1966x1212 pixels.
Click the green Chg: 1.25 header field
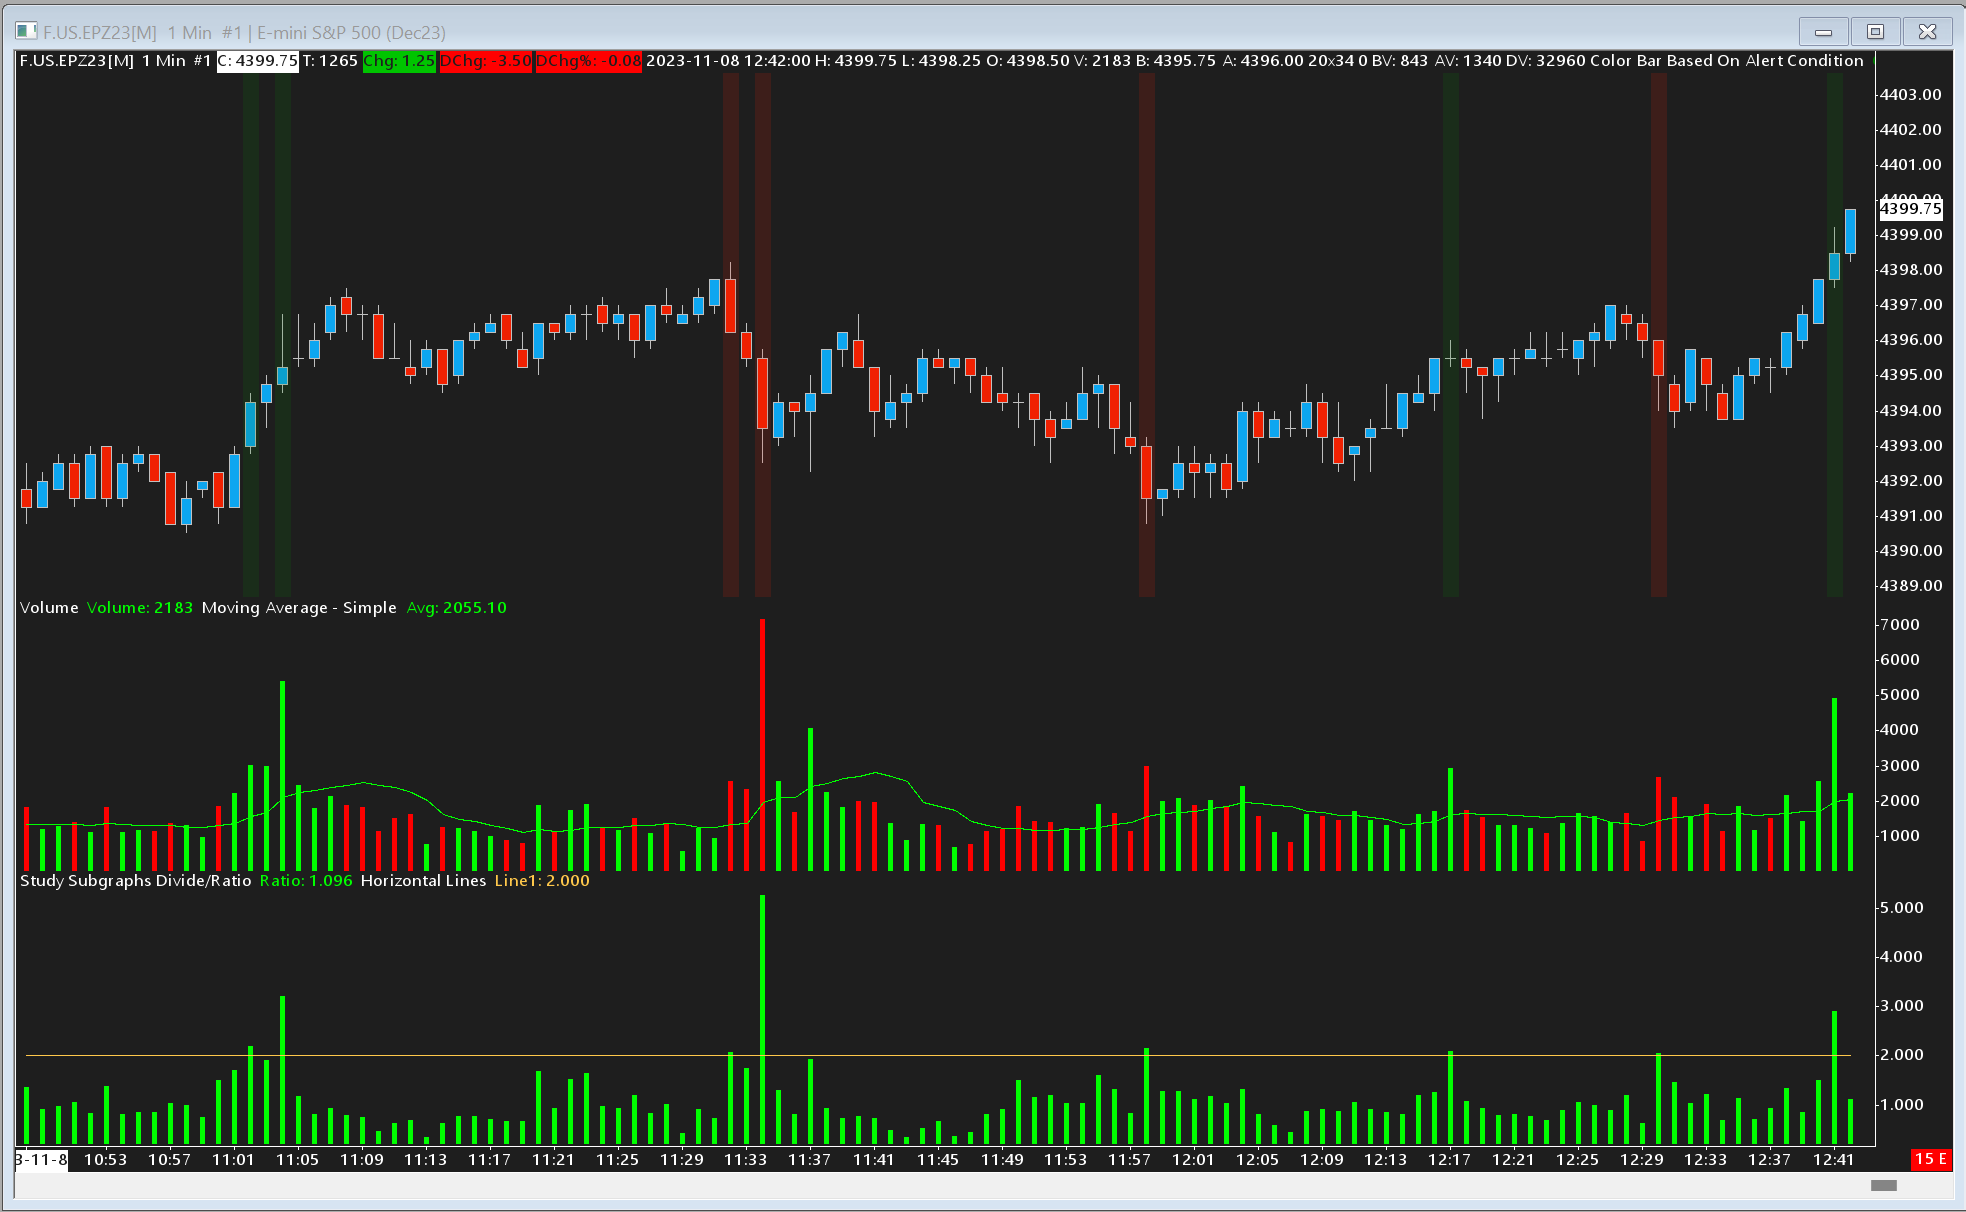[x=398, y=61]
